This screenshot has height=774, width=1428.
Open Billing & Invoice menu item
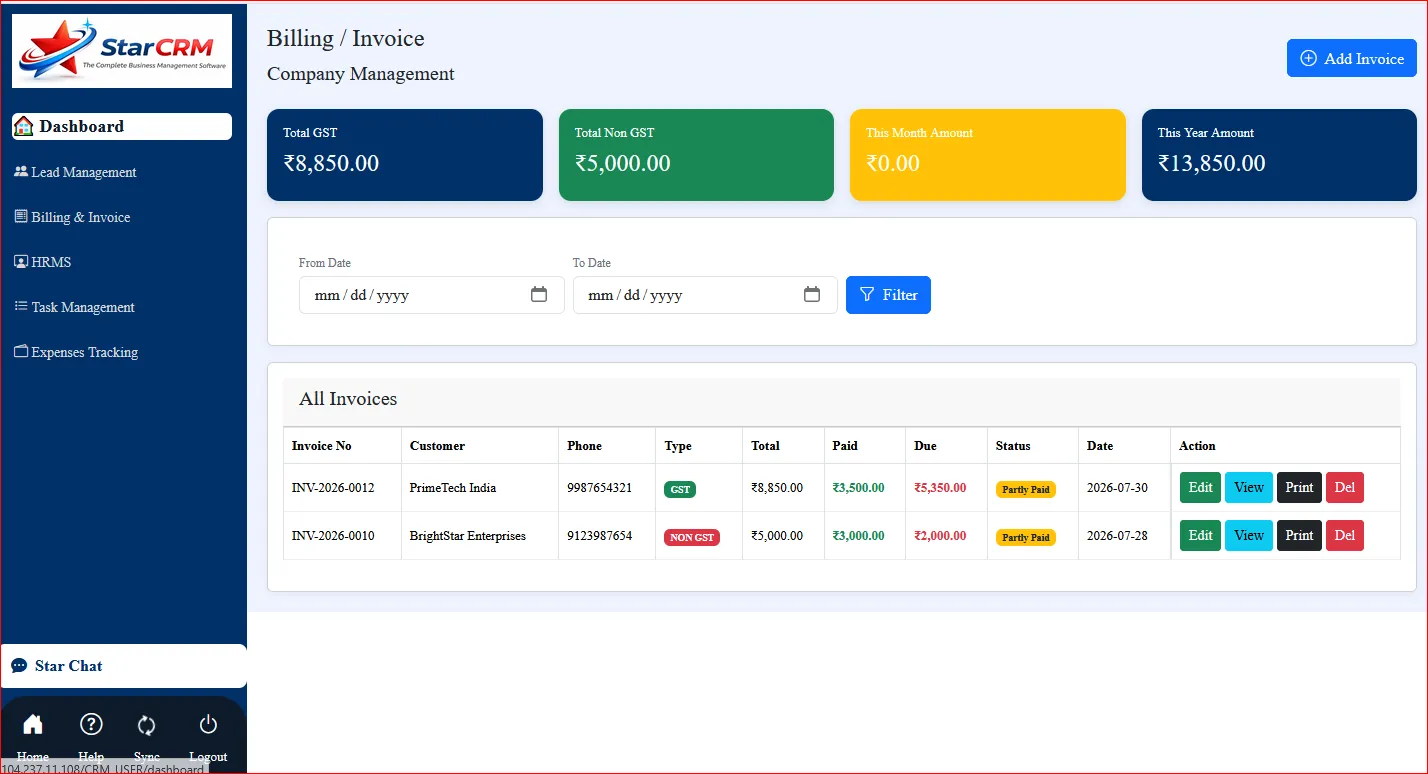73,217
